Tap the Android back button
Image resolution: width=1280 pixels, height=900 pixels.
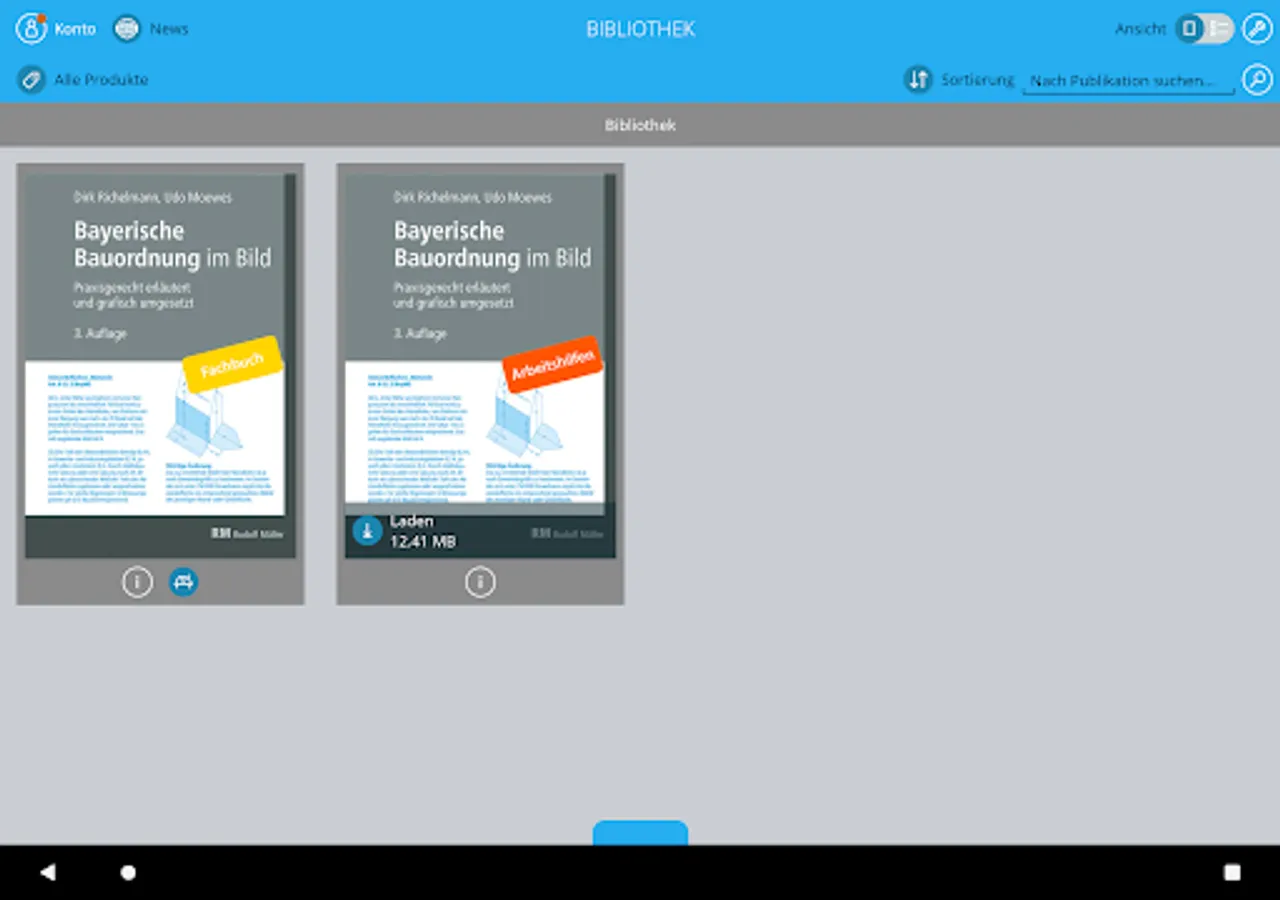pos(47,872)
